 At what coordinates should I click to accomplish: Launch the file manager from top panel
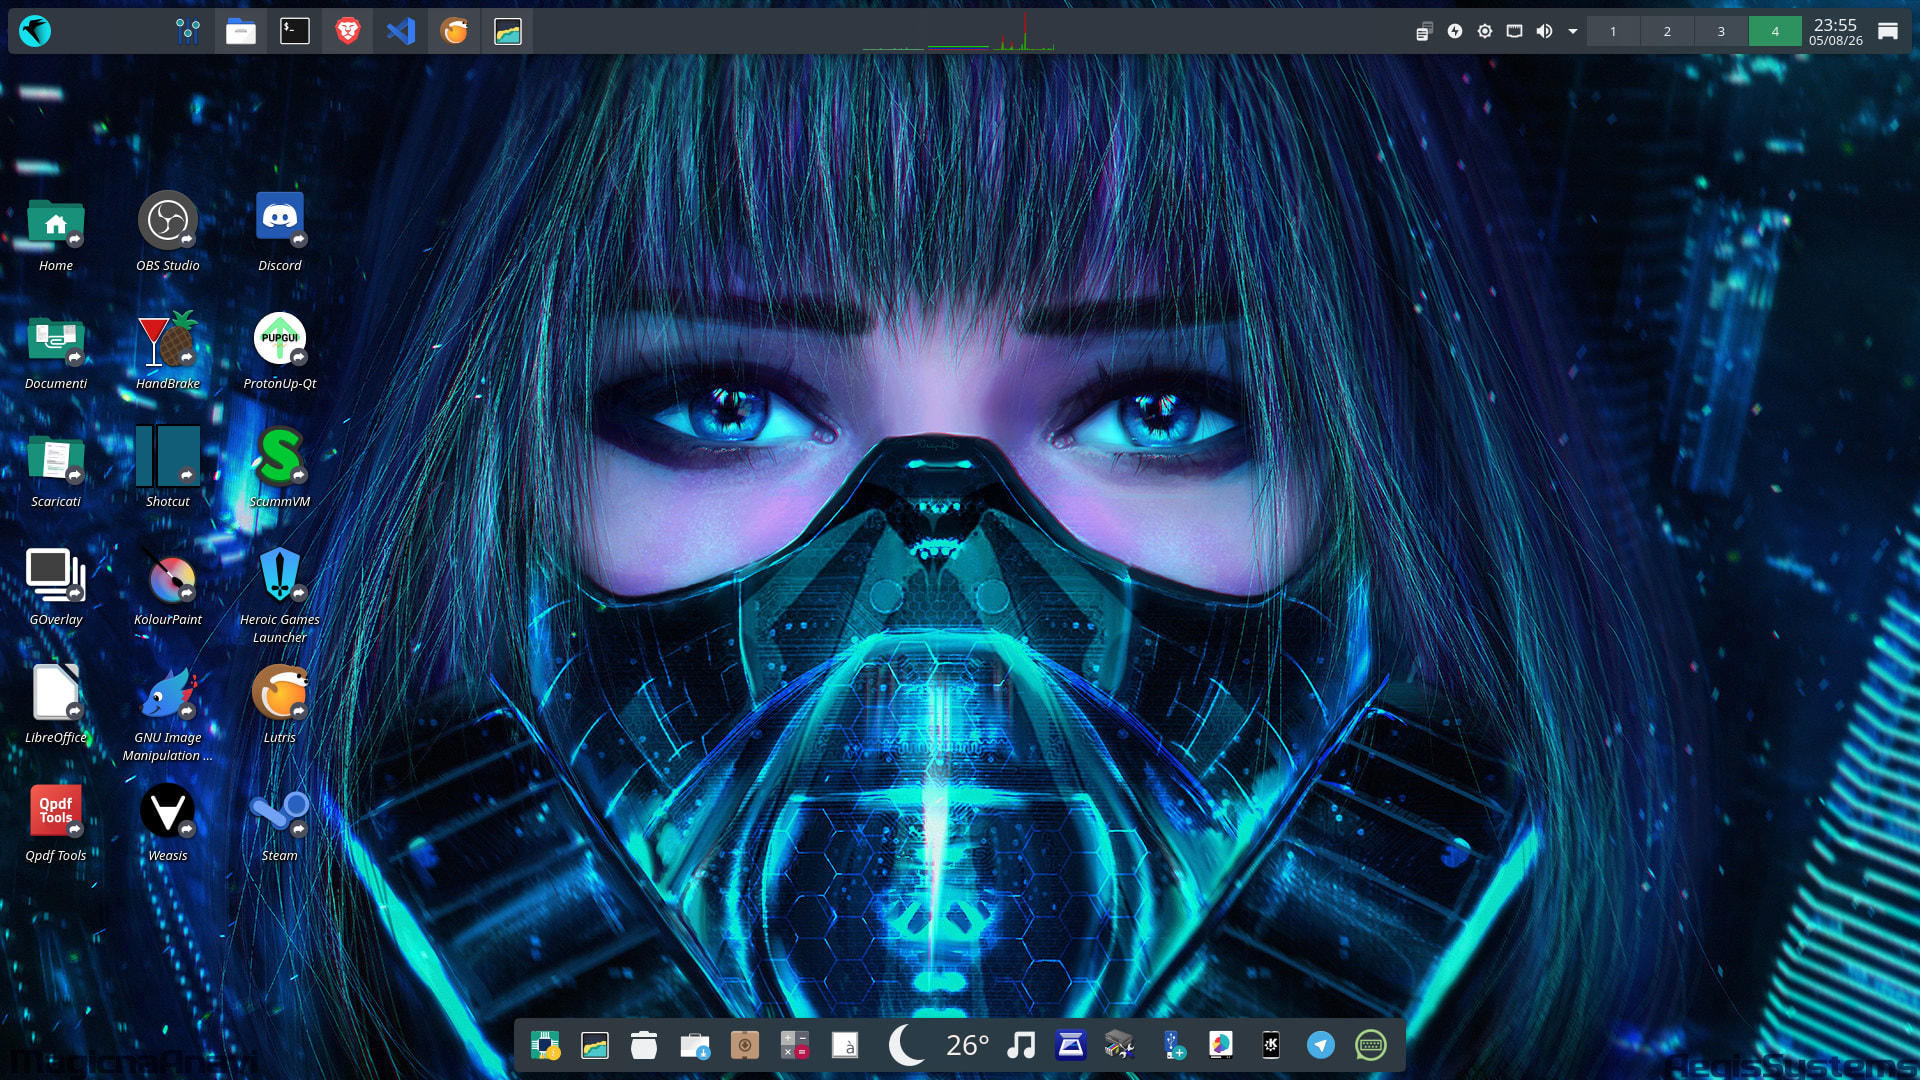pyautogui.click(x=241, y=31)
